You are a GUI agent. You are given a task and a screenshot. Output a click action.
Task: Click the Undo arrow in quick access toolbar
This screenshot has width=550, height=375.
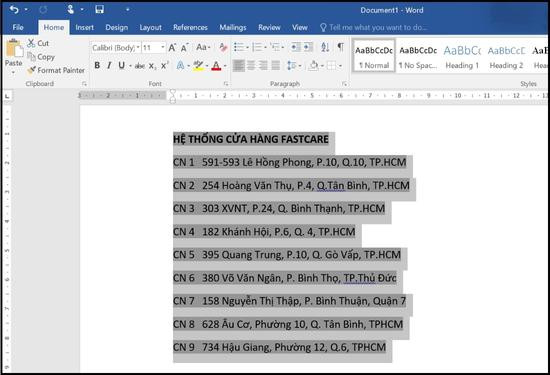tap(14, 9)
